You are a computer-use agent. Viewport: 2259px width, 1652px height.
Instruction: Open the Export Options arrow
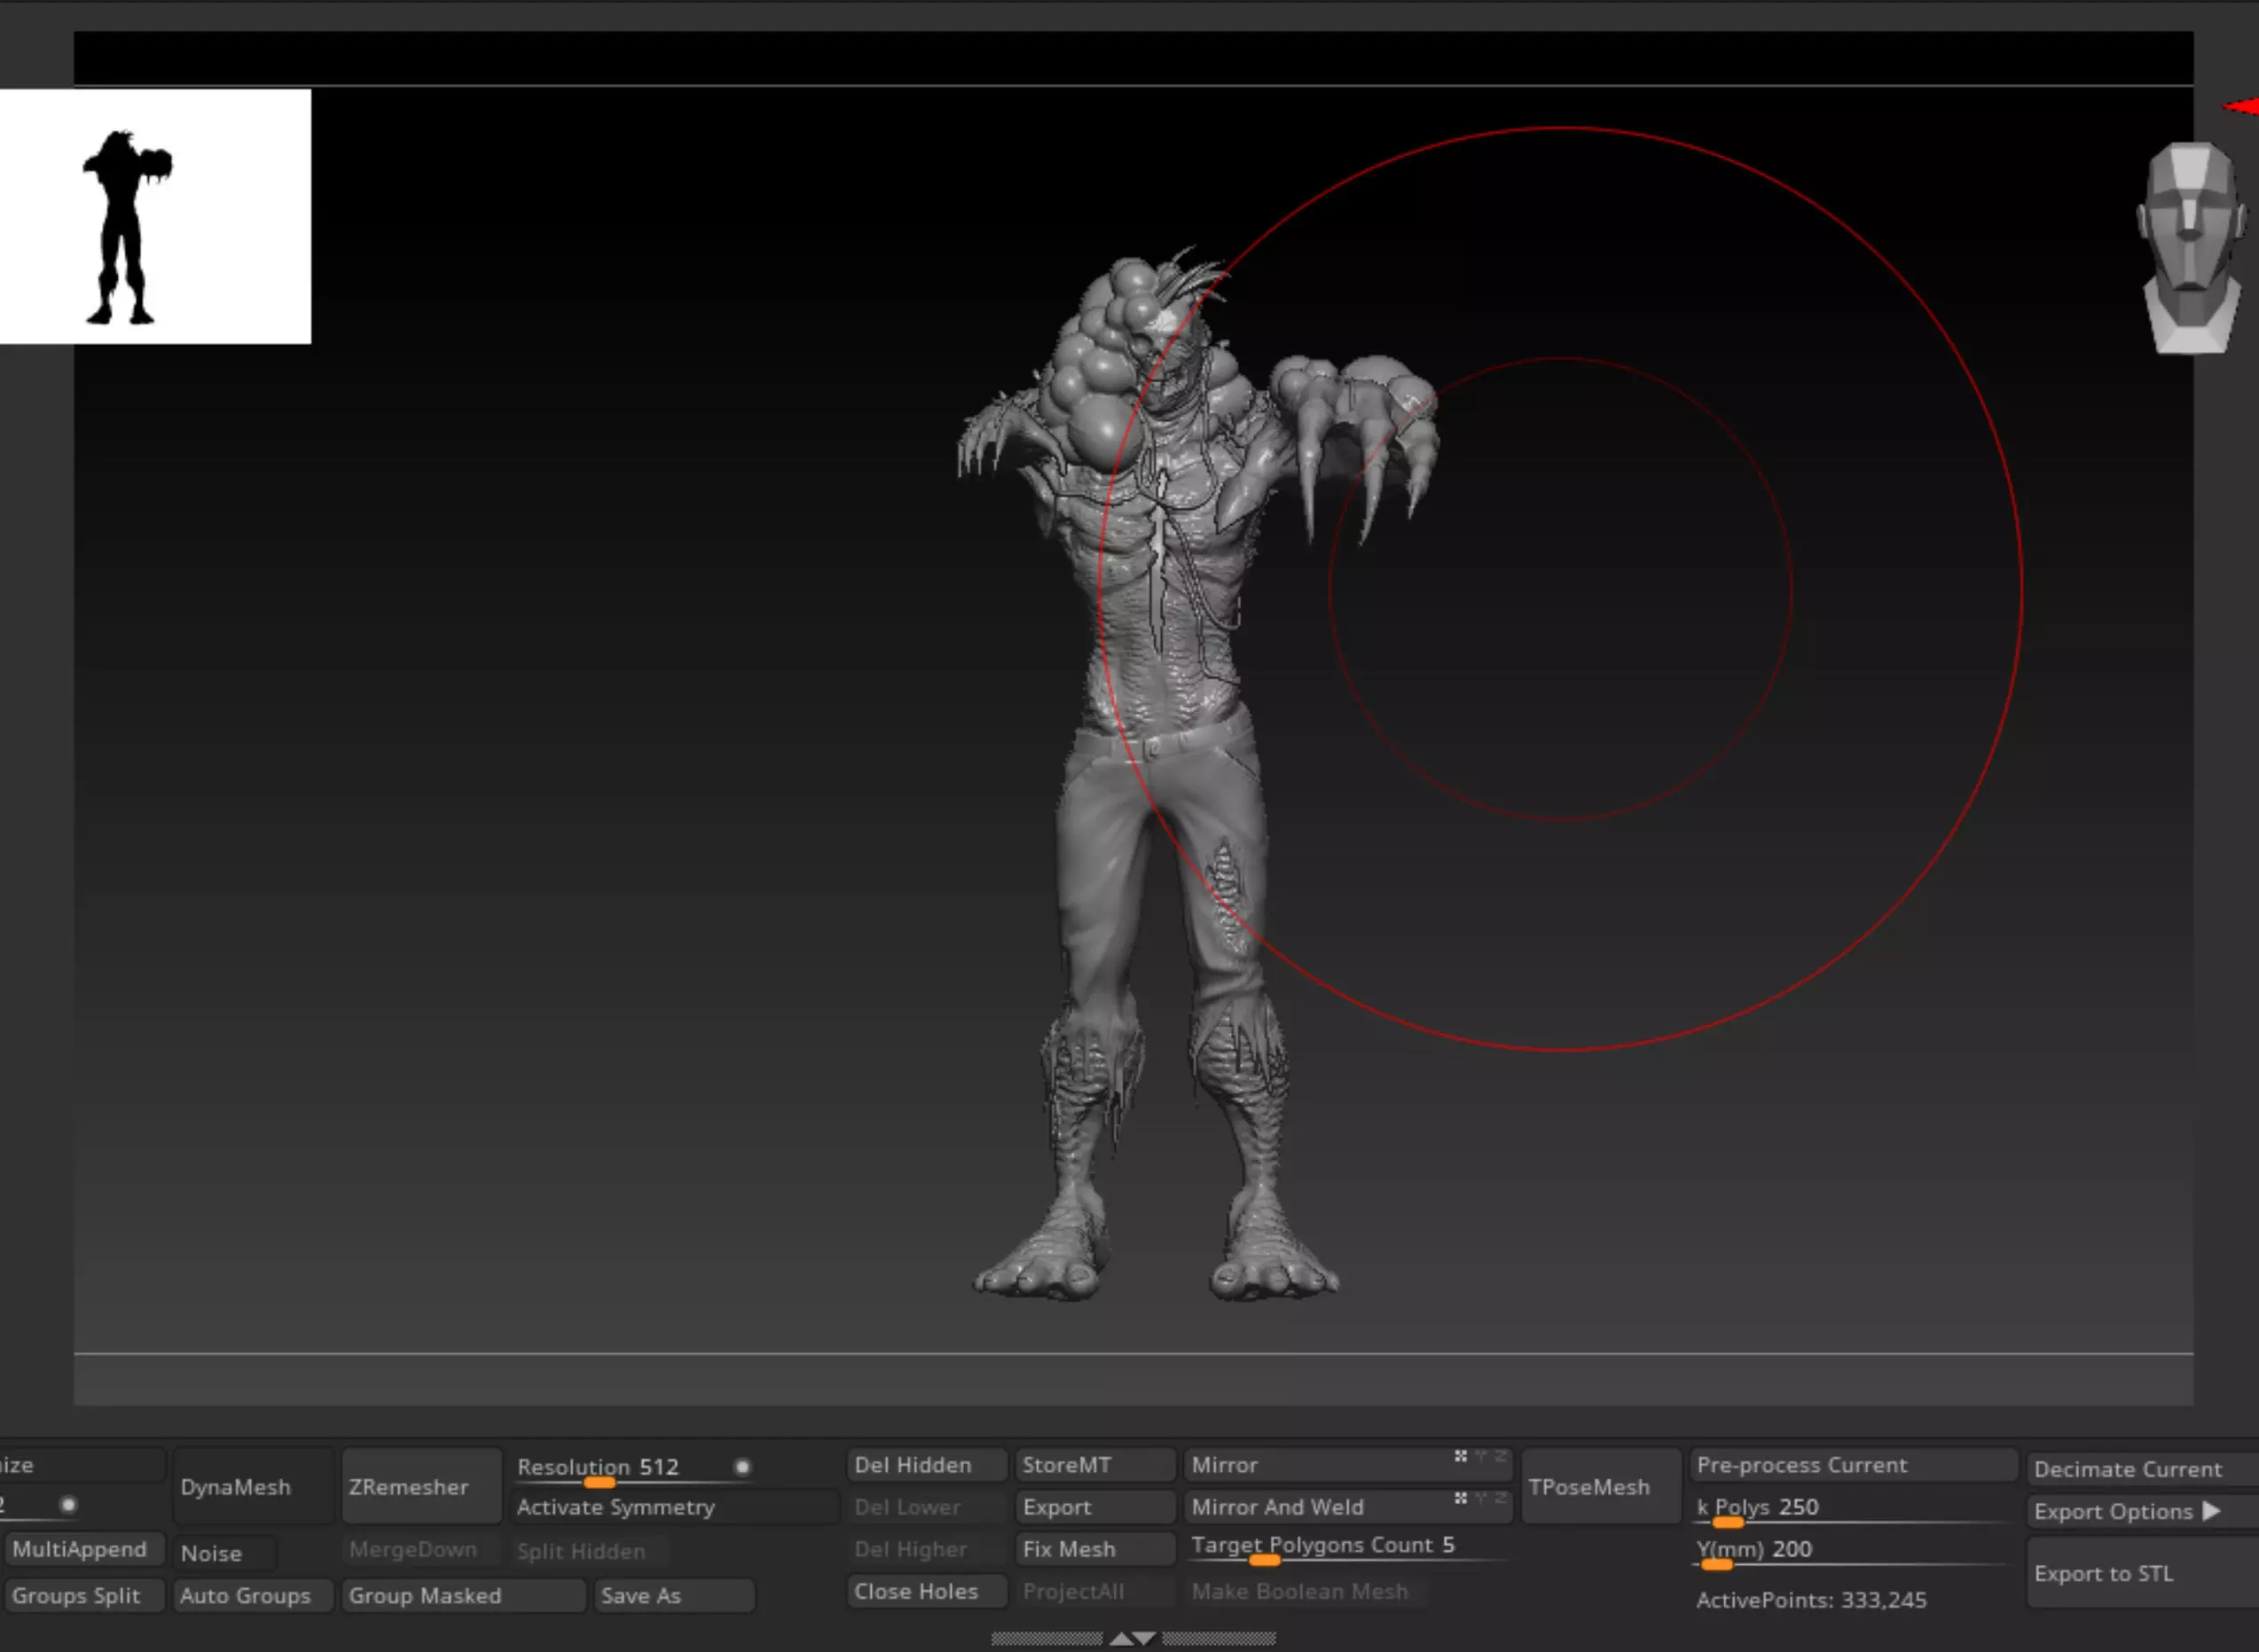tap(2211, 1511)
